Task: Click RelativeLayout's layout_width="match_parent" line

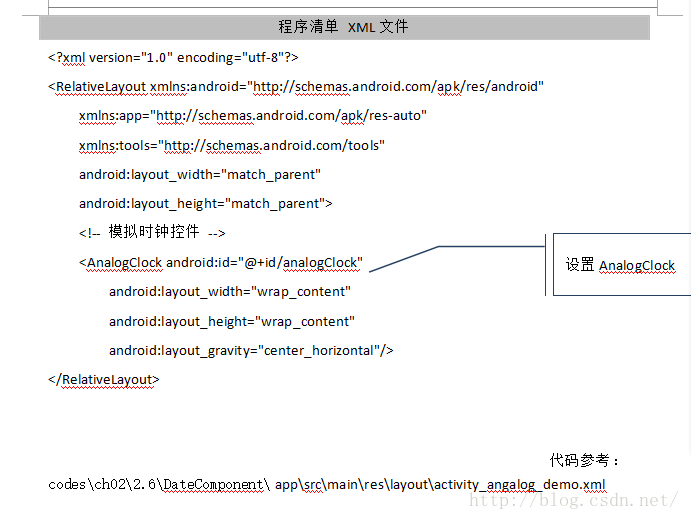Action: 200,175
